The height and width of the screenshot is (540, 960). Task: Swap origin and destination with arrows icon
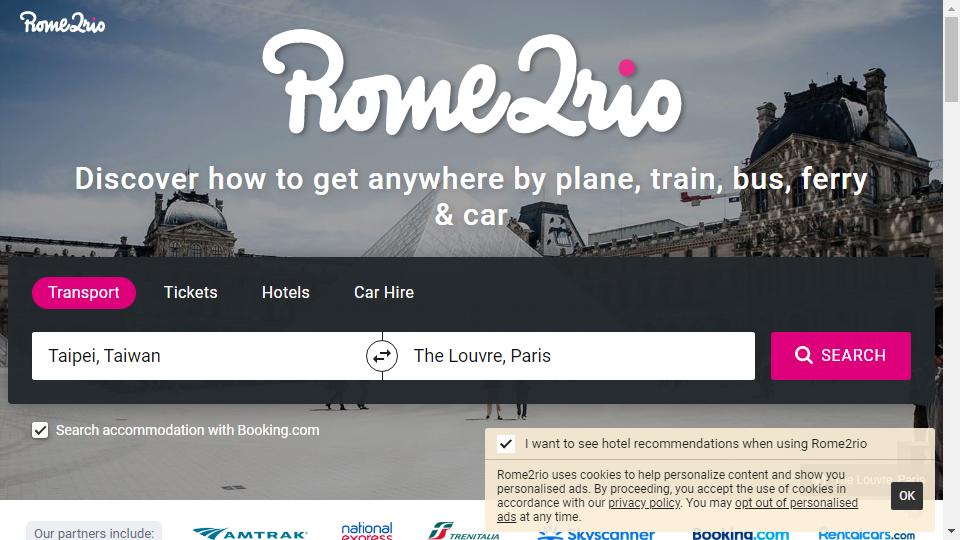pyautogui.click(x=382, y=356)
